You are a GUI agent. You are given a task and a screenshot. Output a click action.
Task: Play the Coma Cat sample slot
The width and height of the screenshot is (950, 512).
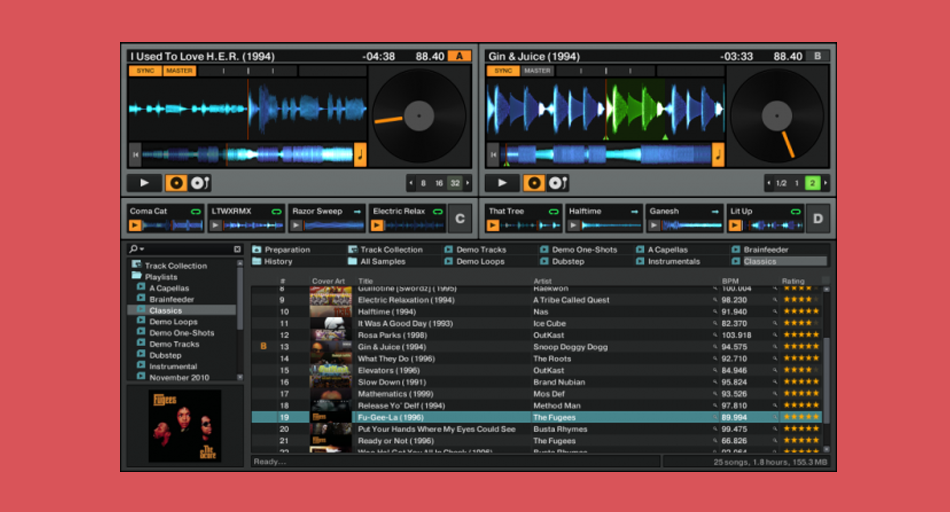pyautogui.click(x=135, y=225)
